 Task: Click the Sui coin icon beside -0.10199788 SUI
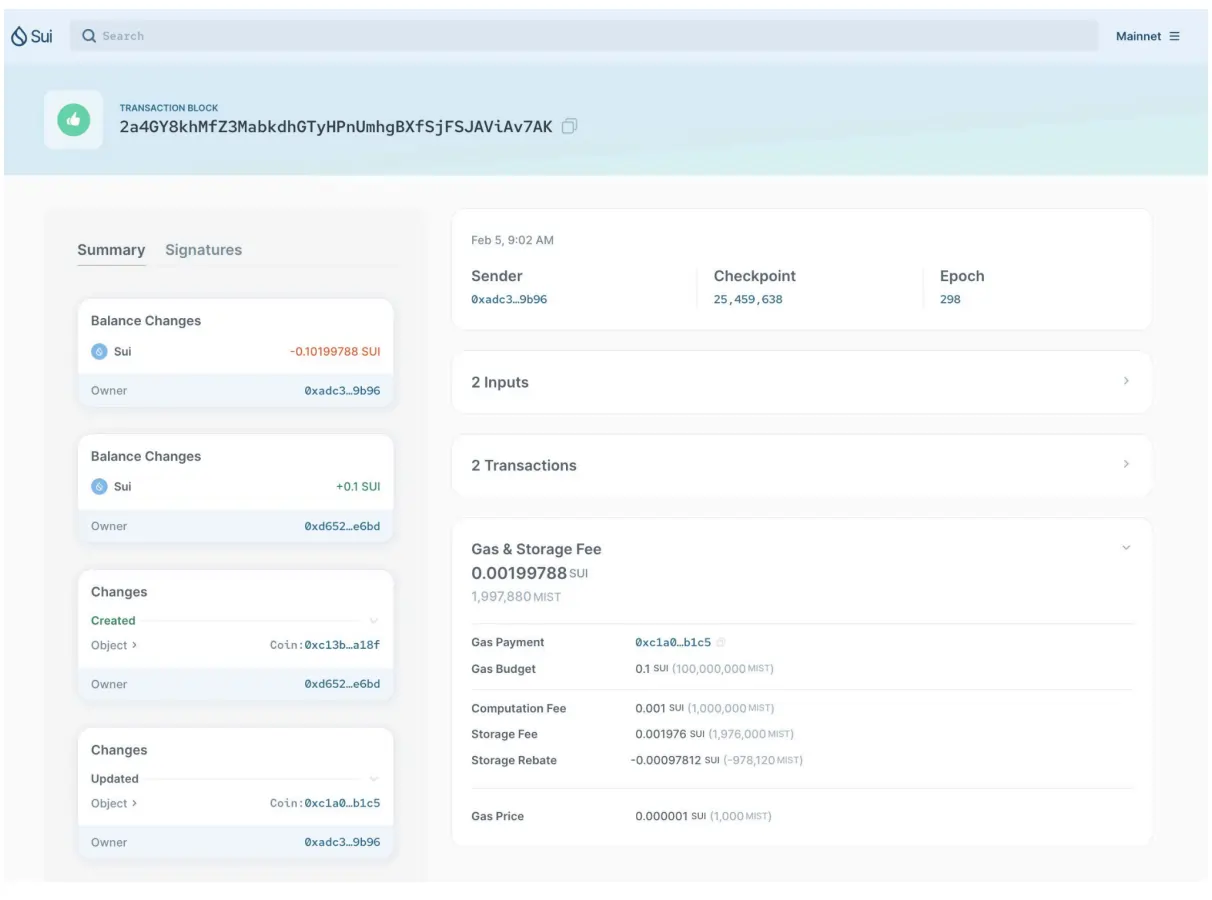pos(99,352)
